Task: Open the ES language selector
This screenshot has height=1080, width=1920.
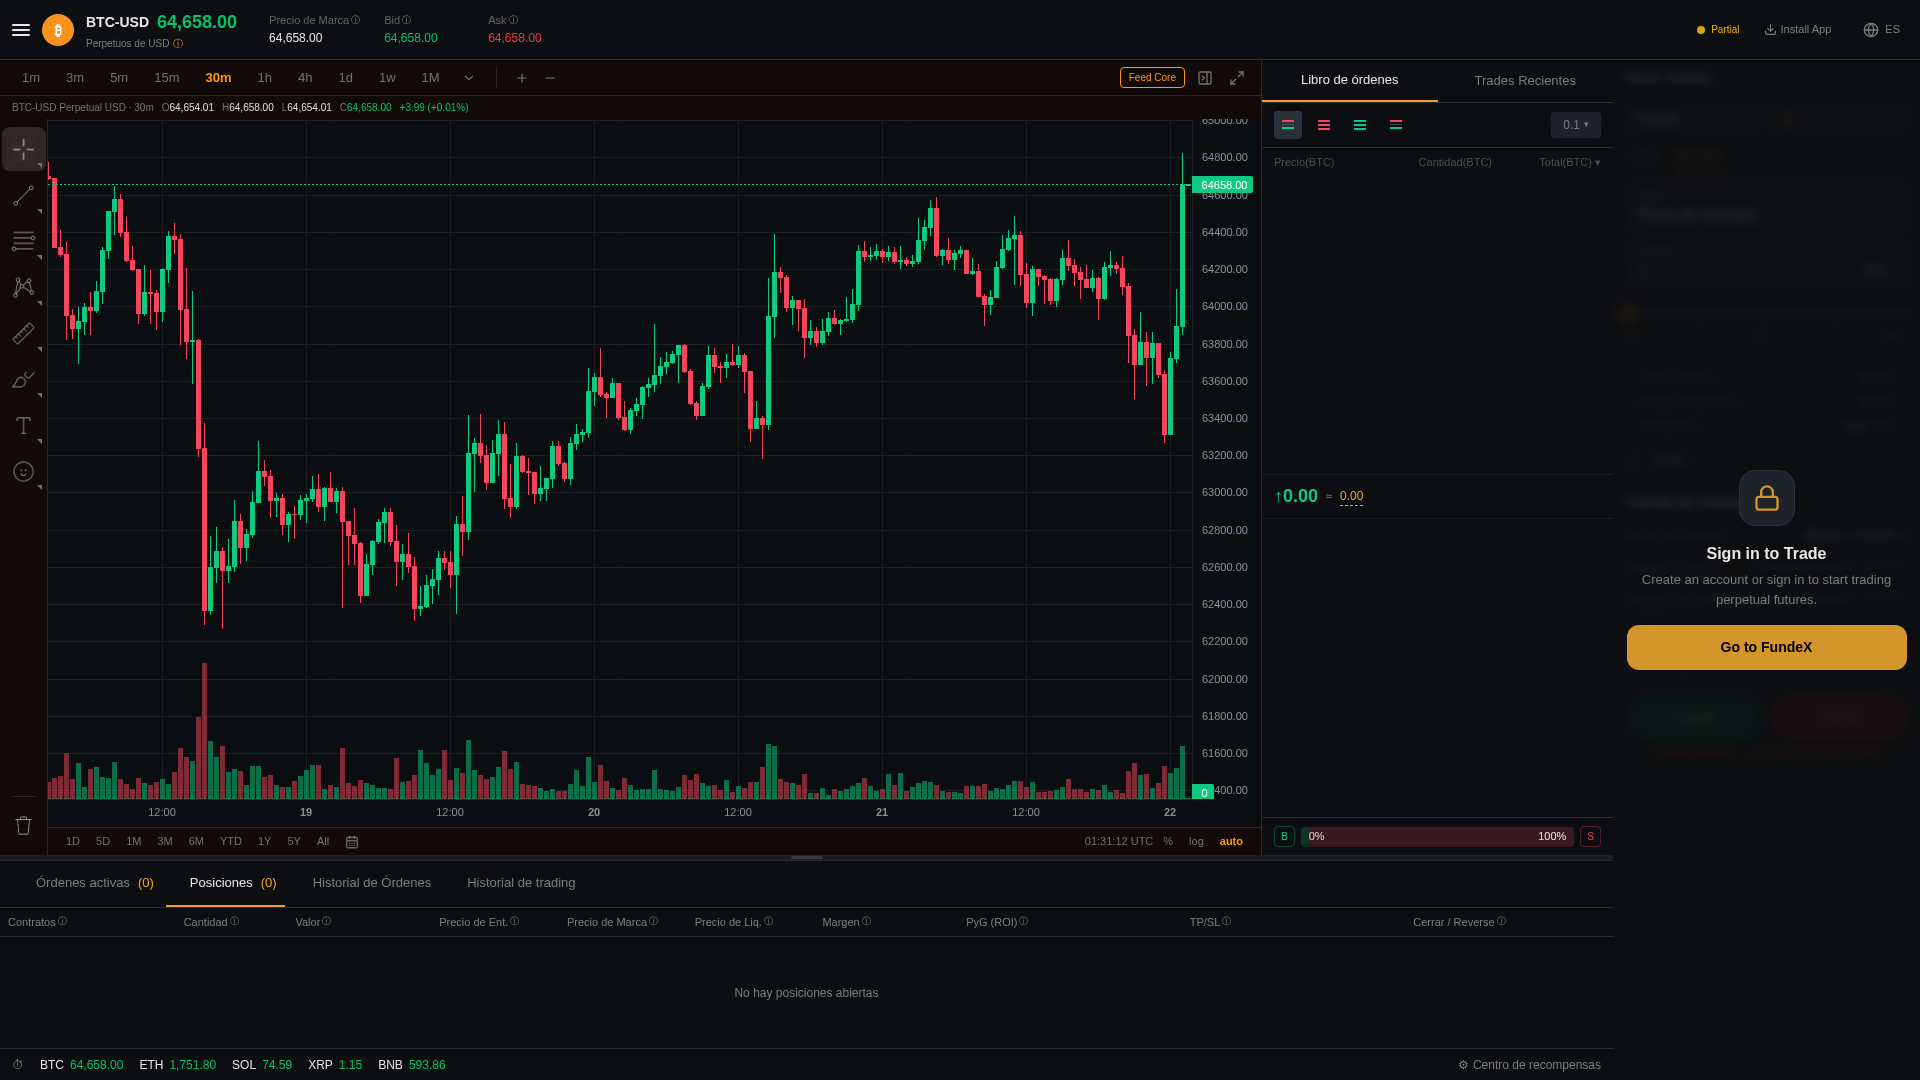Action: tap(1881, 30)
